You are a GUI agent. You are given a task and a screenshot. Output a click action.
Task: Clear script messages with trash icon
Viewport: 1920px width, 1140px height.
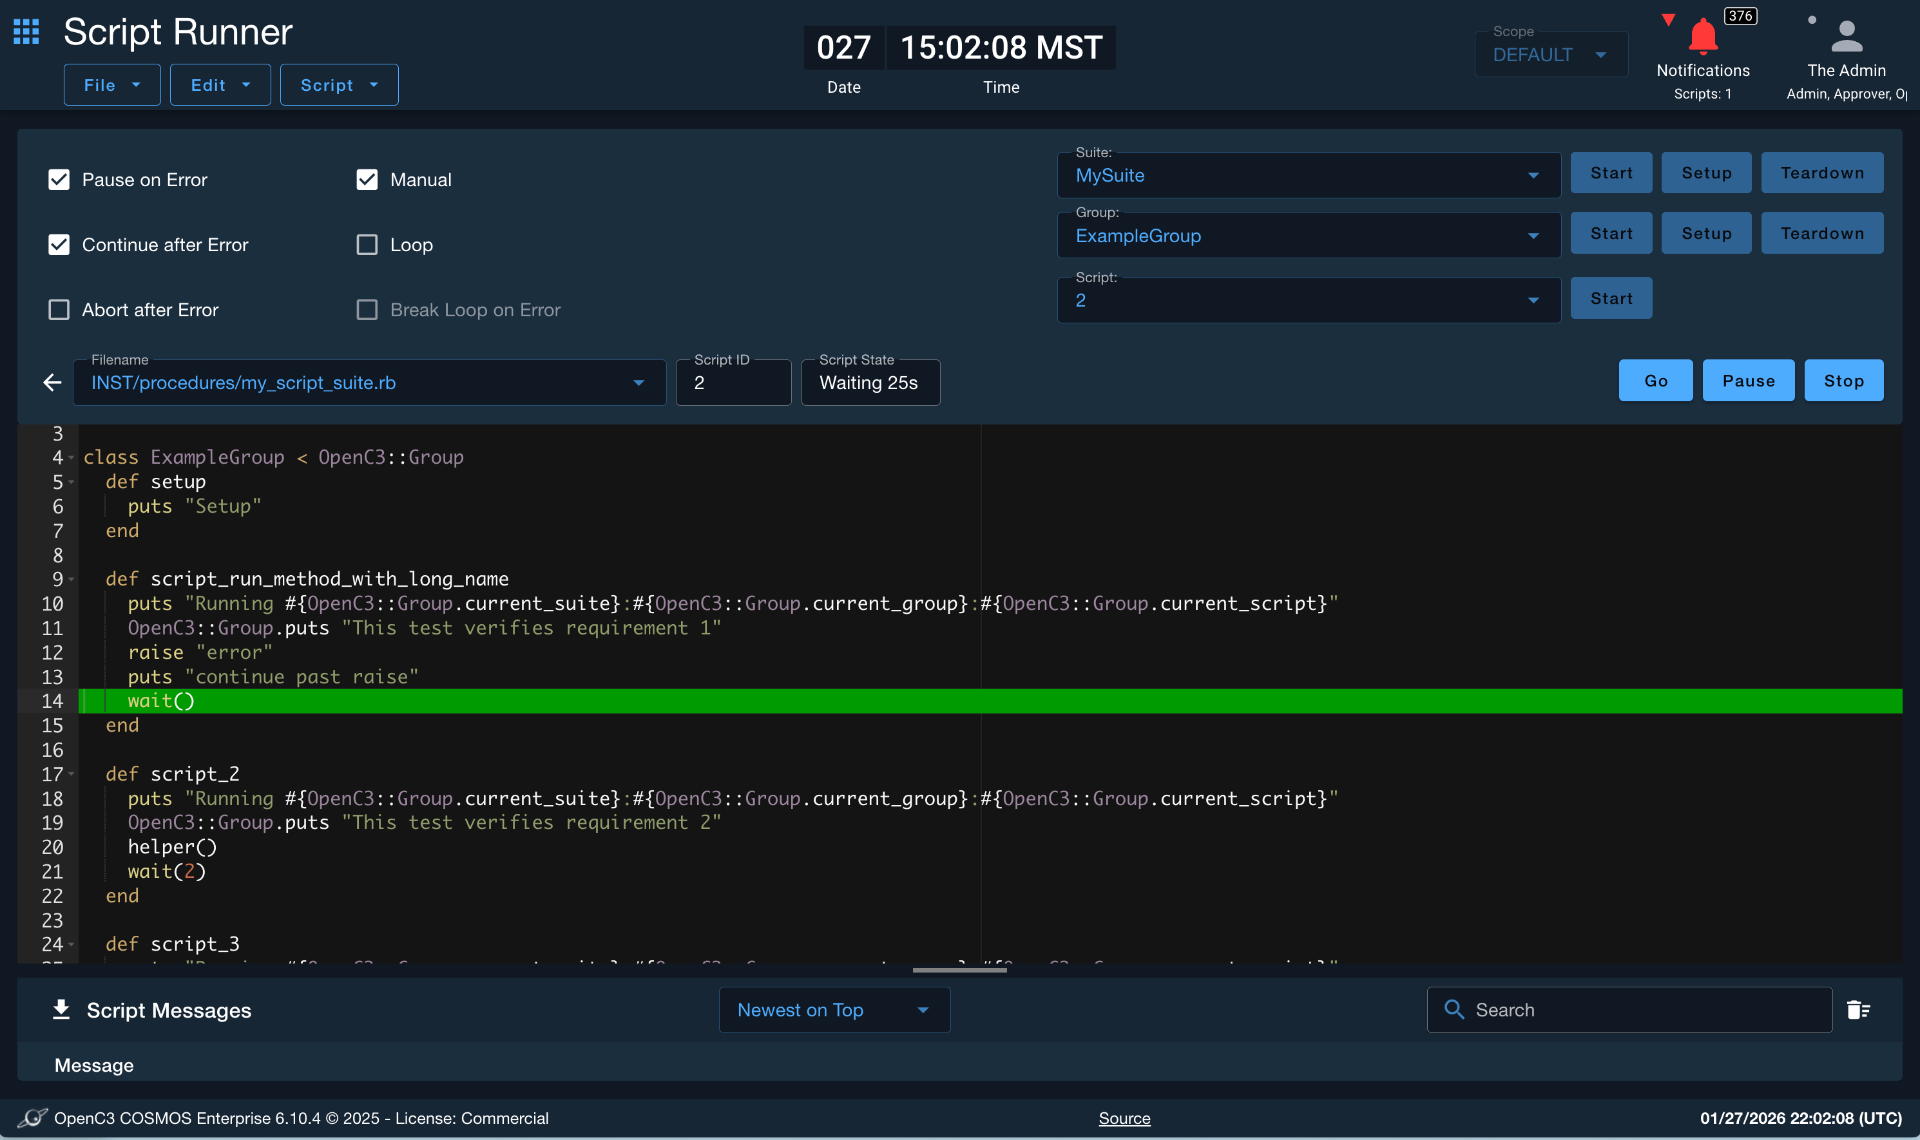click(1858, 1010)
